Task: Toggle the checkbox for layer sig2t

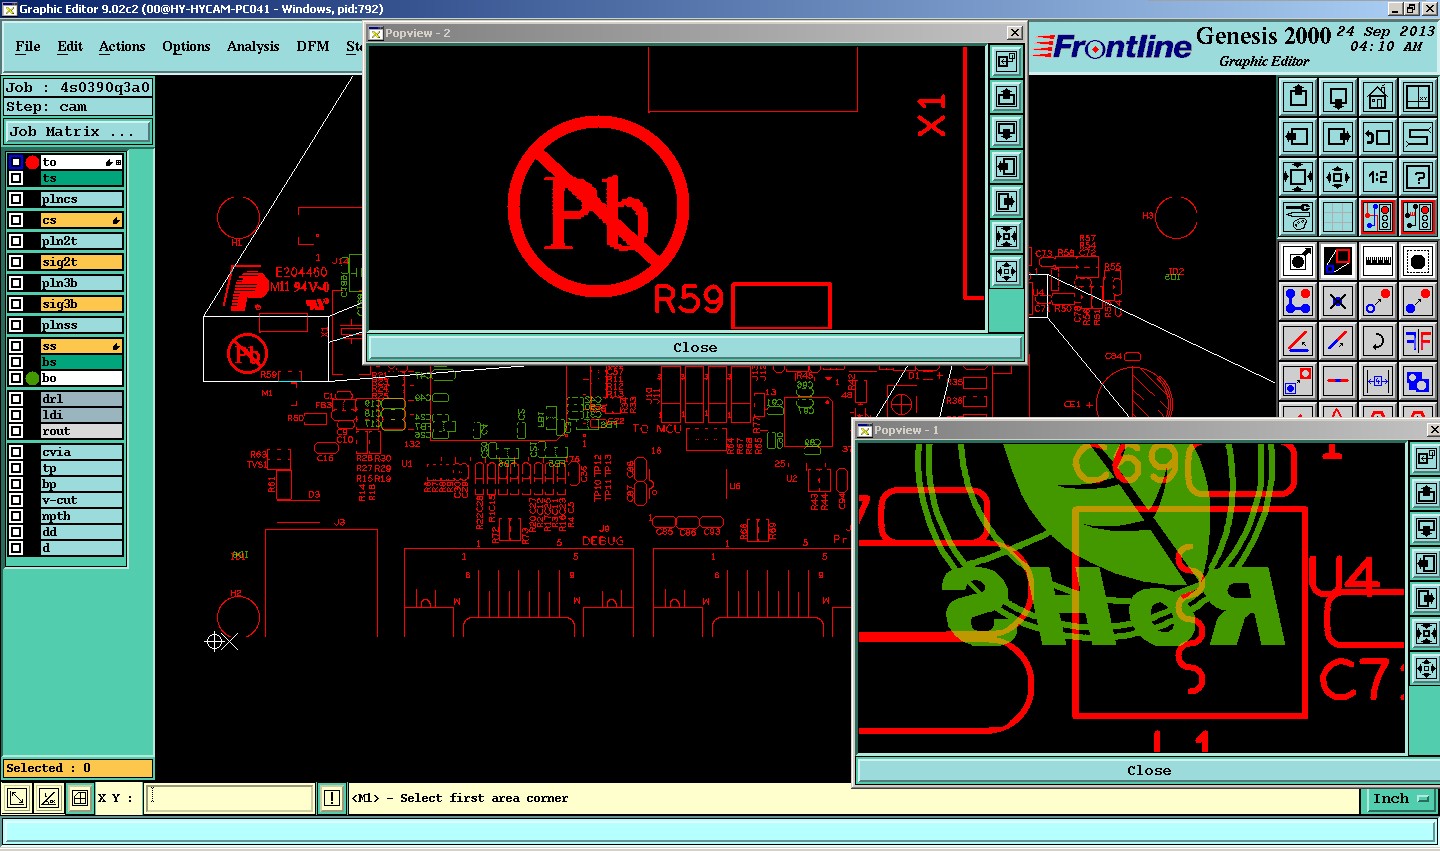Action: click(16, 262)
